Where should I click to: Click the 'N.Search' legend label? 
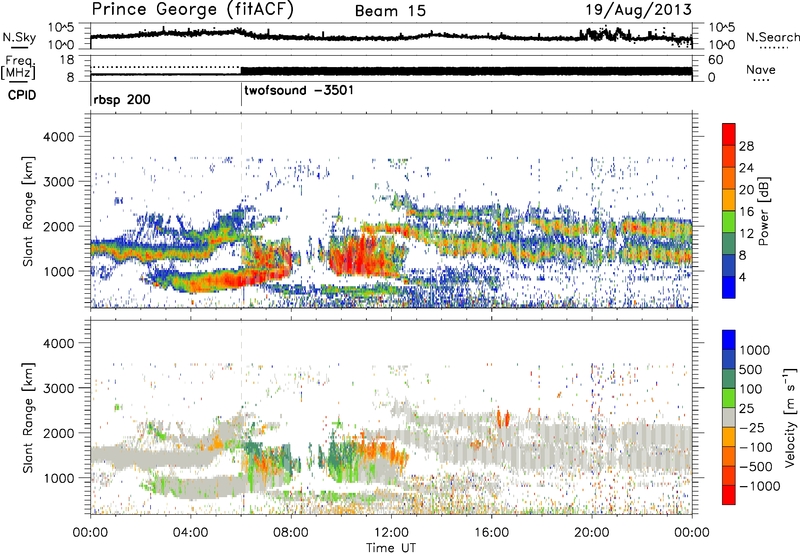click(772, 37)
